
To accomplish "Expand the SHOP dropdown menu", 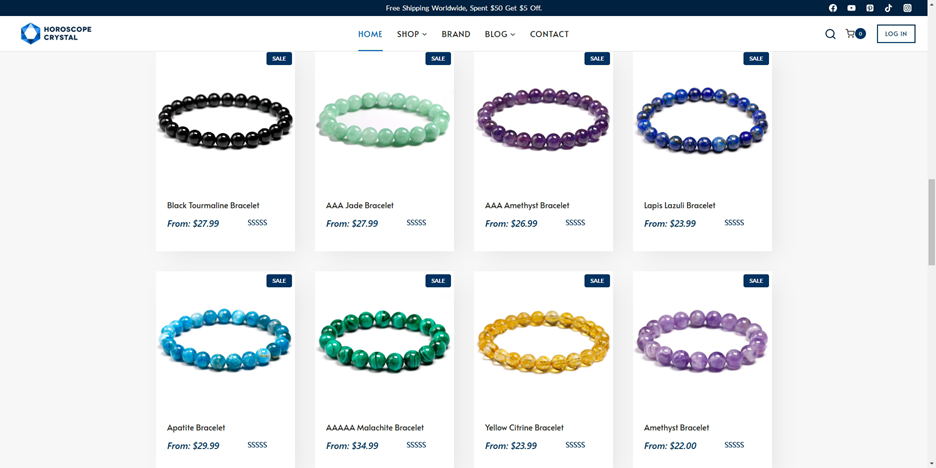I will coord(412,34).
